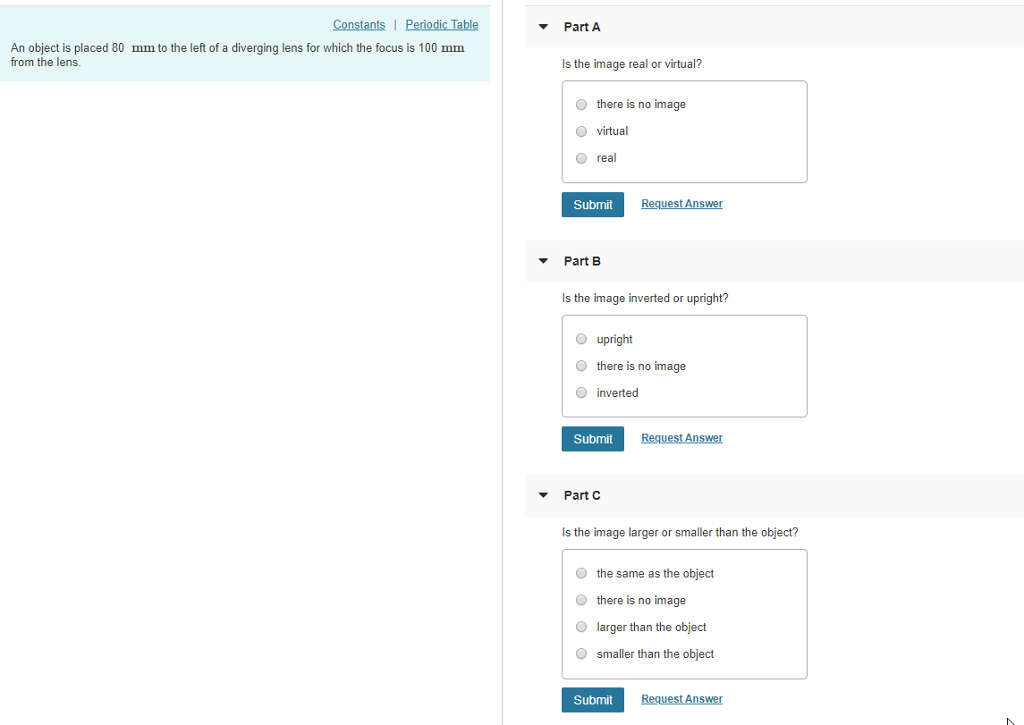Select the "inverted" option in Part B

581,392
